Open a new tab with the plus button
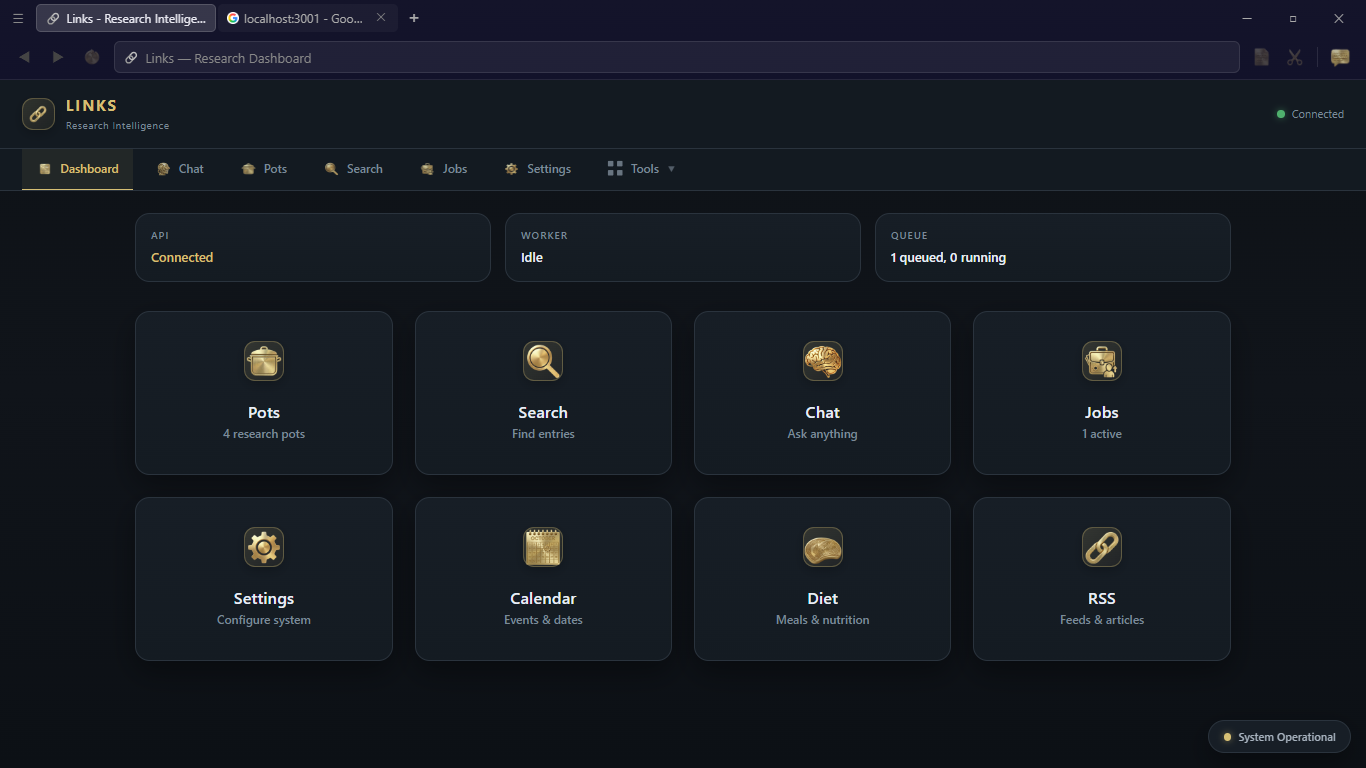The width and height of the screenshot is (1366, 768). (x=414, y=17)
